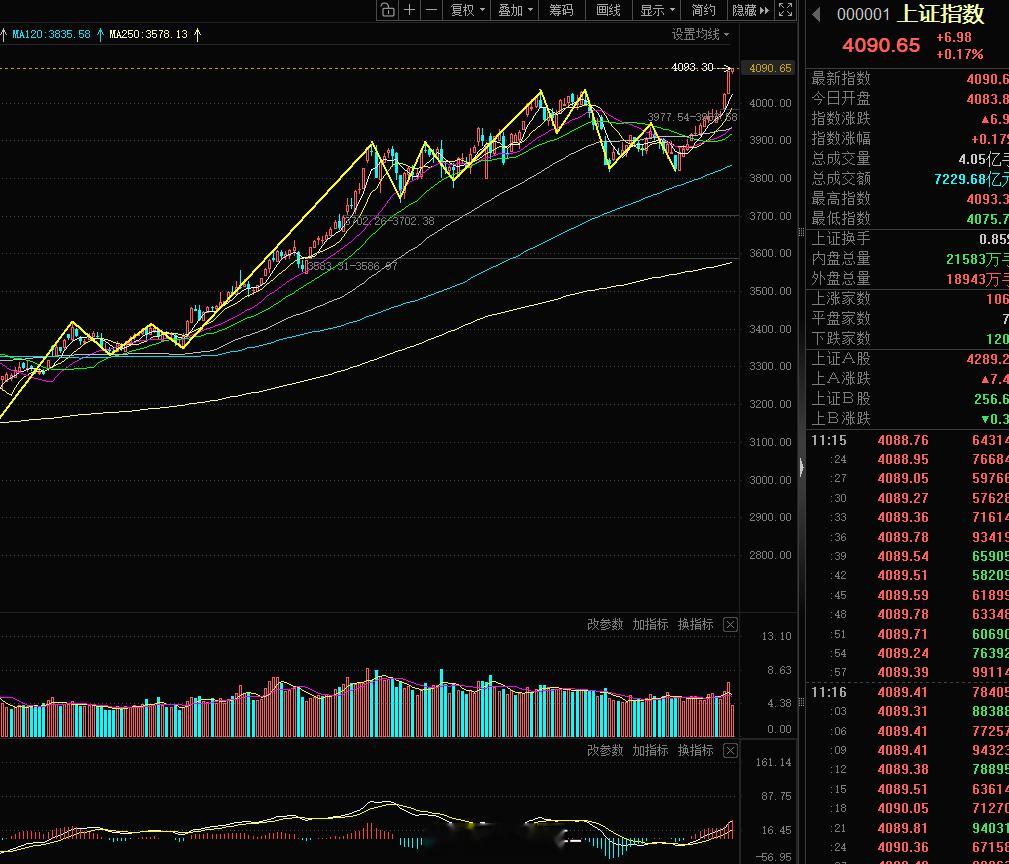Click the 上证指数 title

940,14
